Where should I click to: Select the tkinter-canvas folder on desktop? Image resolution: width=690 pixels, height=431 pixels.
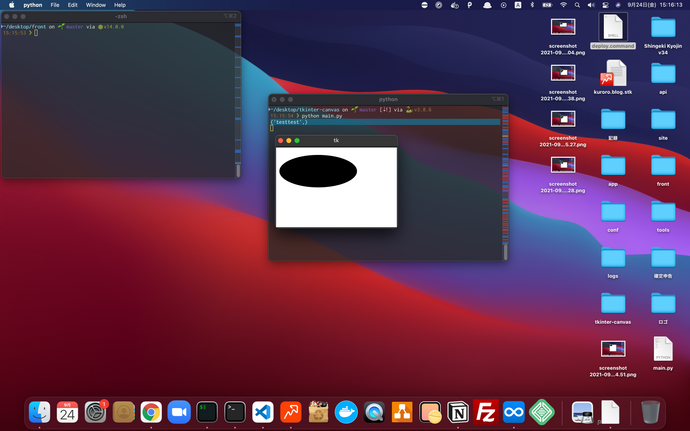coord(613,308)
